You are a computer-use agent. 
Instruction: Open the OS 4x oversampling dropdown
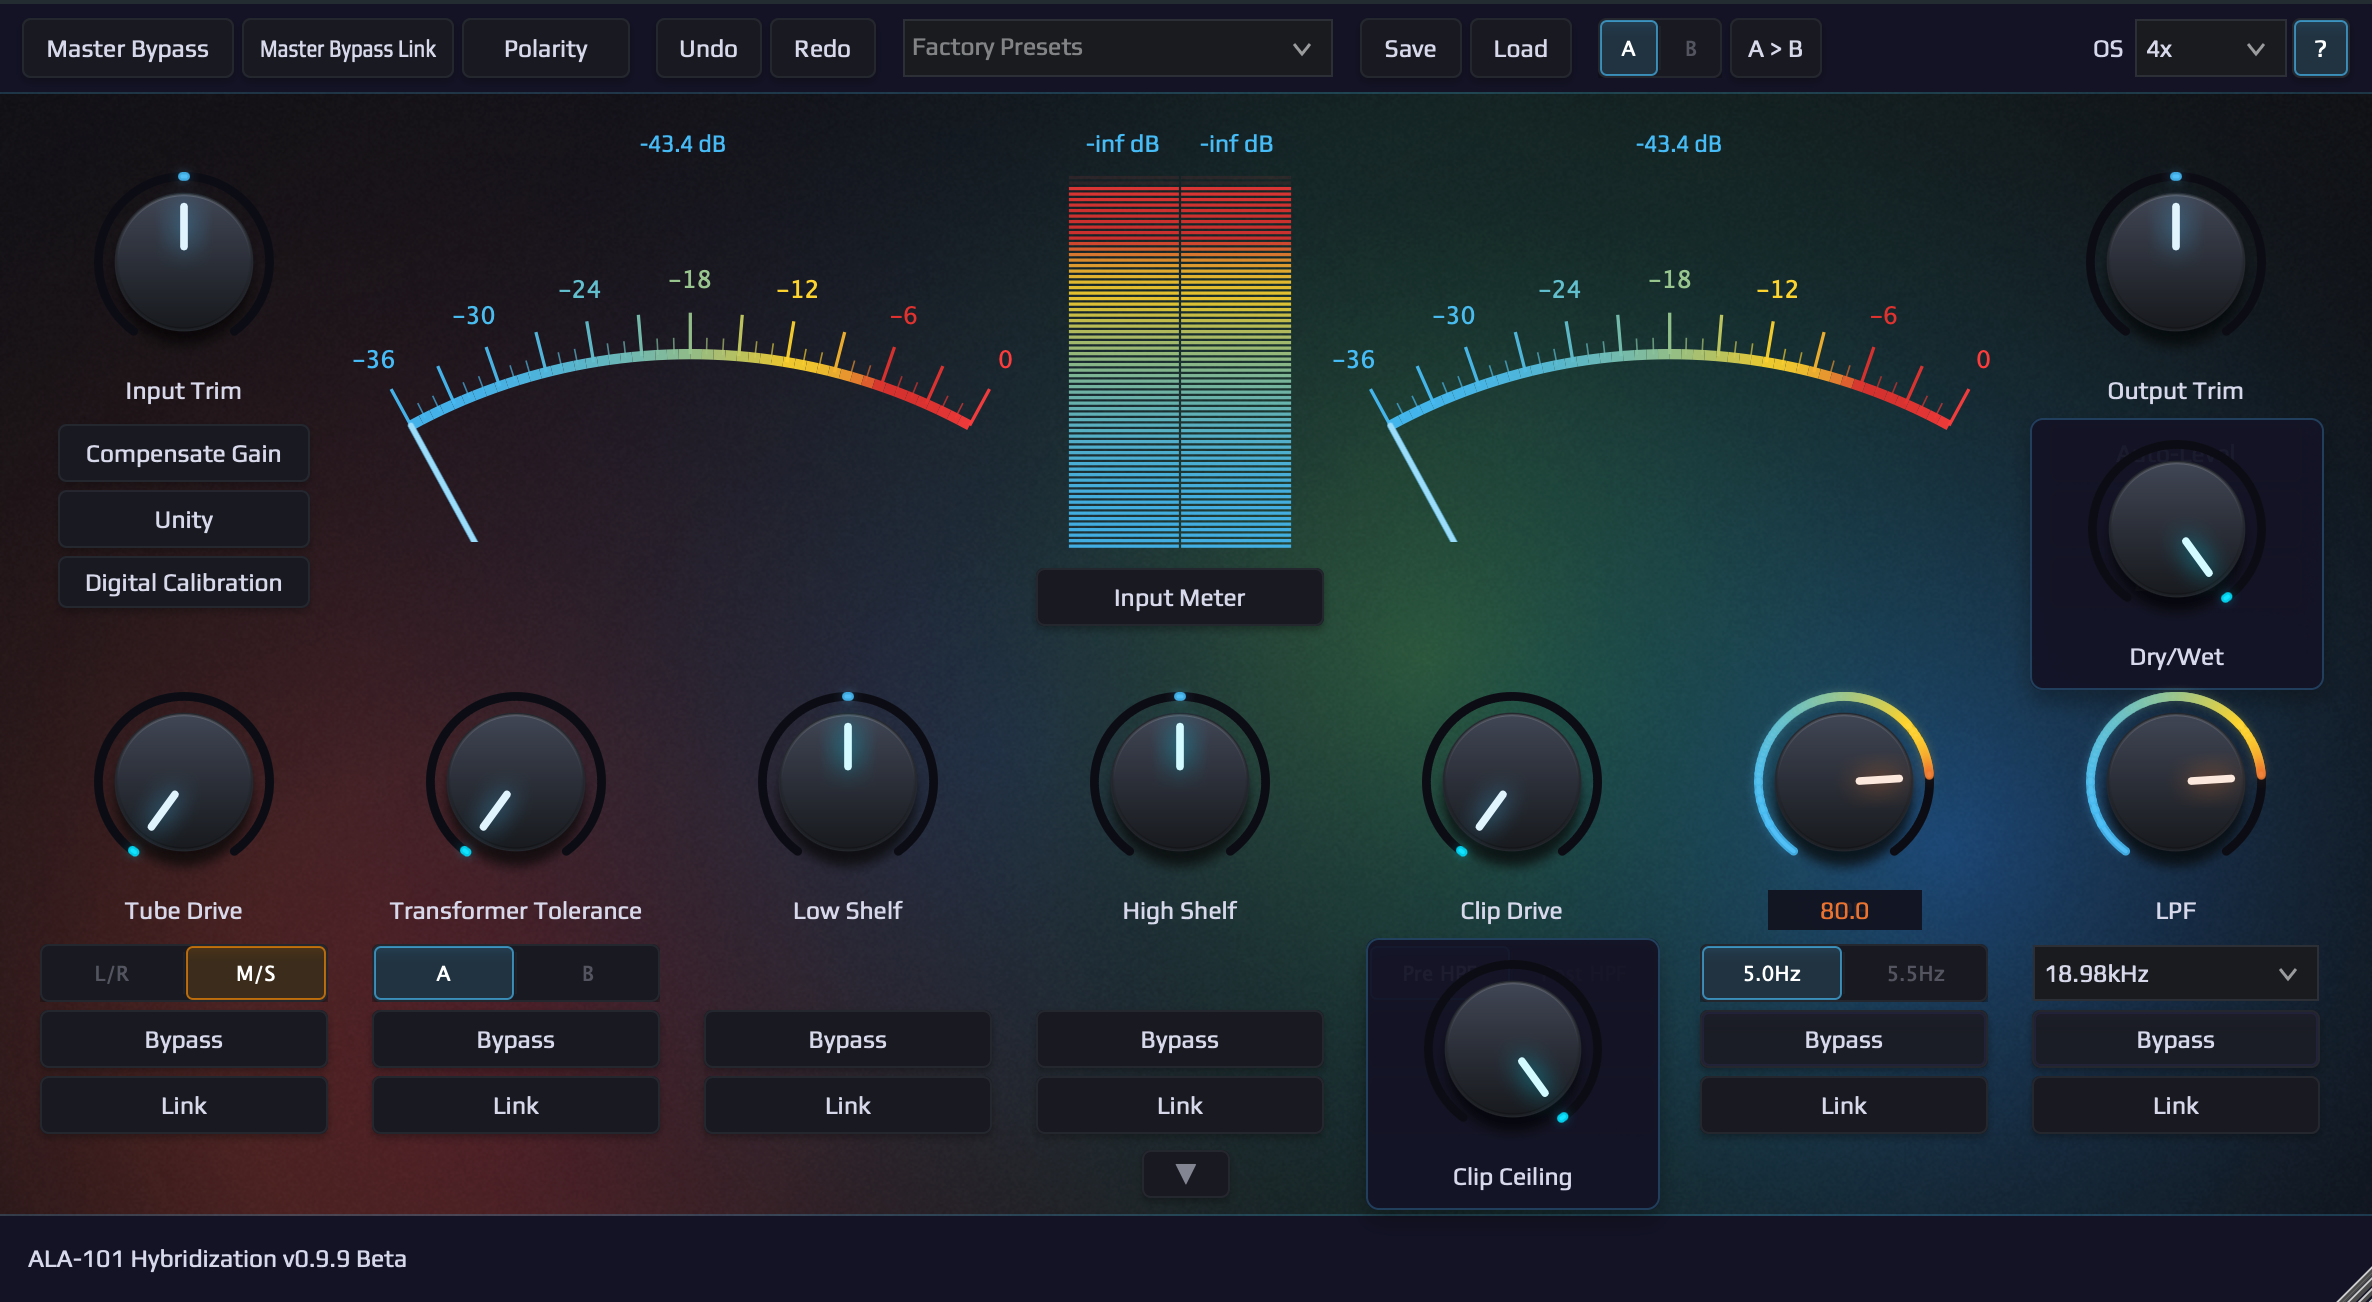click(2208, 49)
